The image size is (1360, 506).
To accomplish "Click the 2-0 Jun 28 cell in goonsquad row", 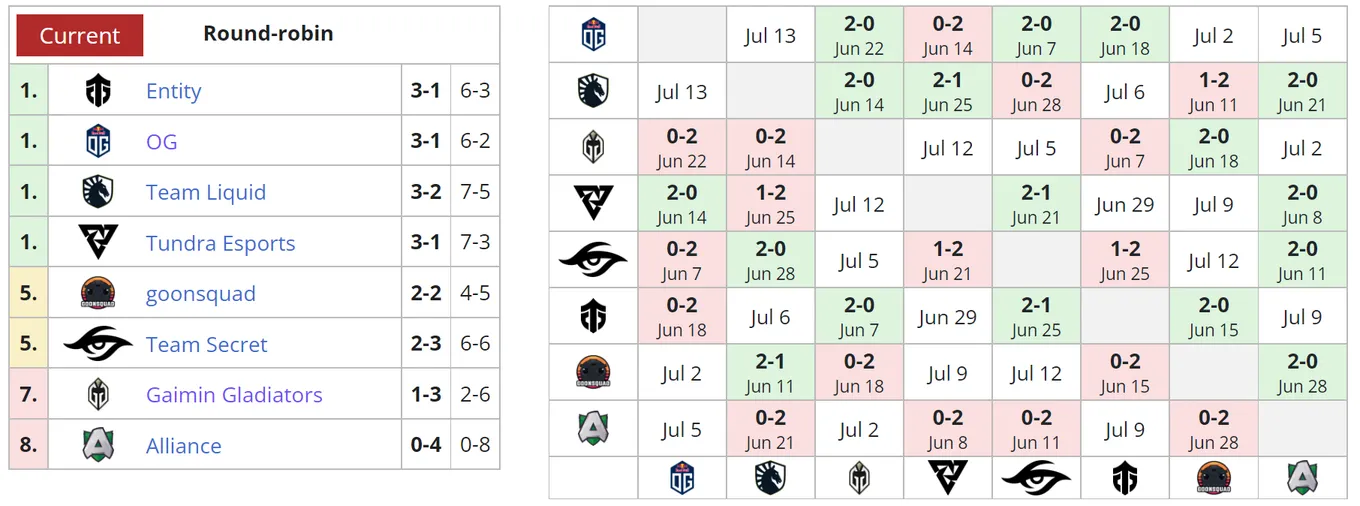I will point(1302,373).
